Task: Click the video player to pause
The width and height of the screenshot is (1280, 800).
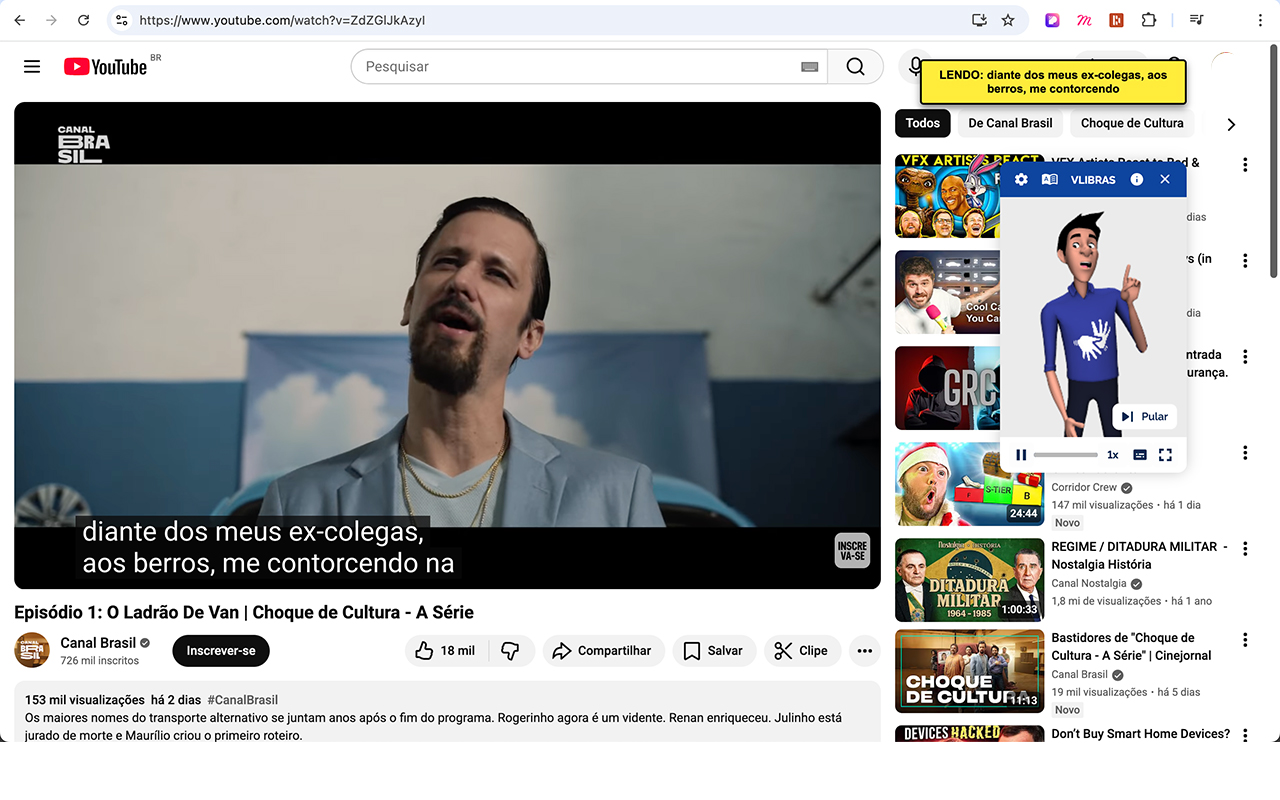Action: tap(447, 345)
